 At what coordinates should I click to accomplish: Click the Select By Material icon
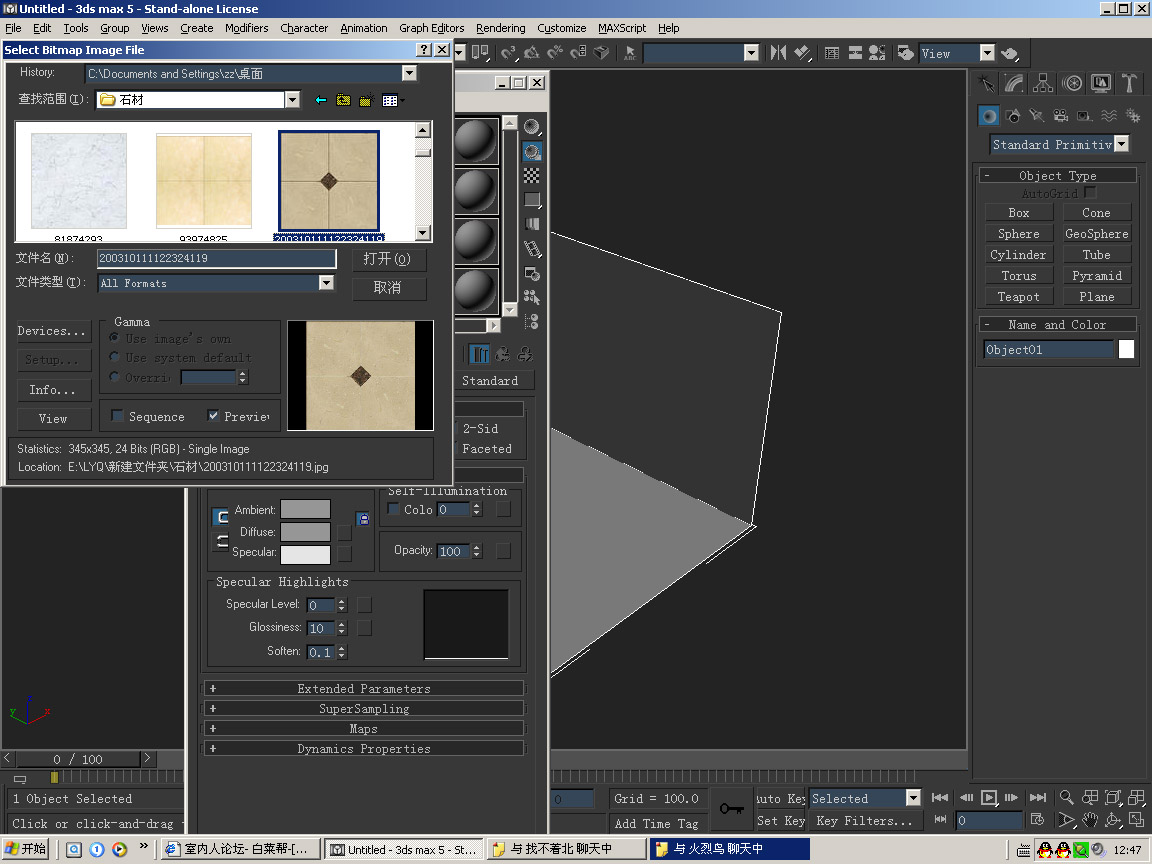coord(532,297)
